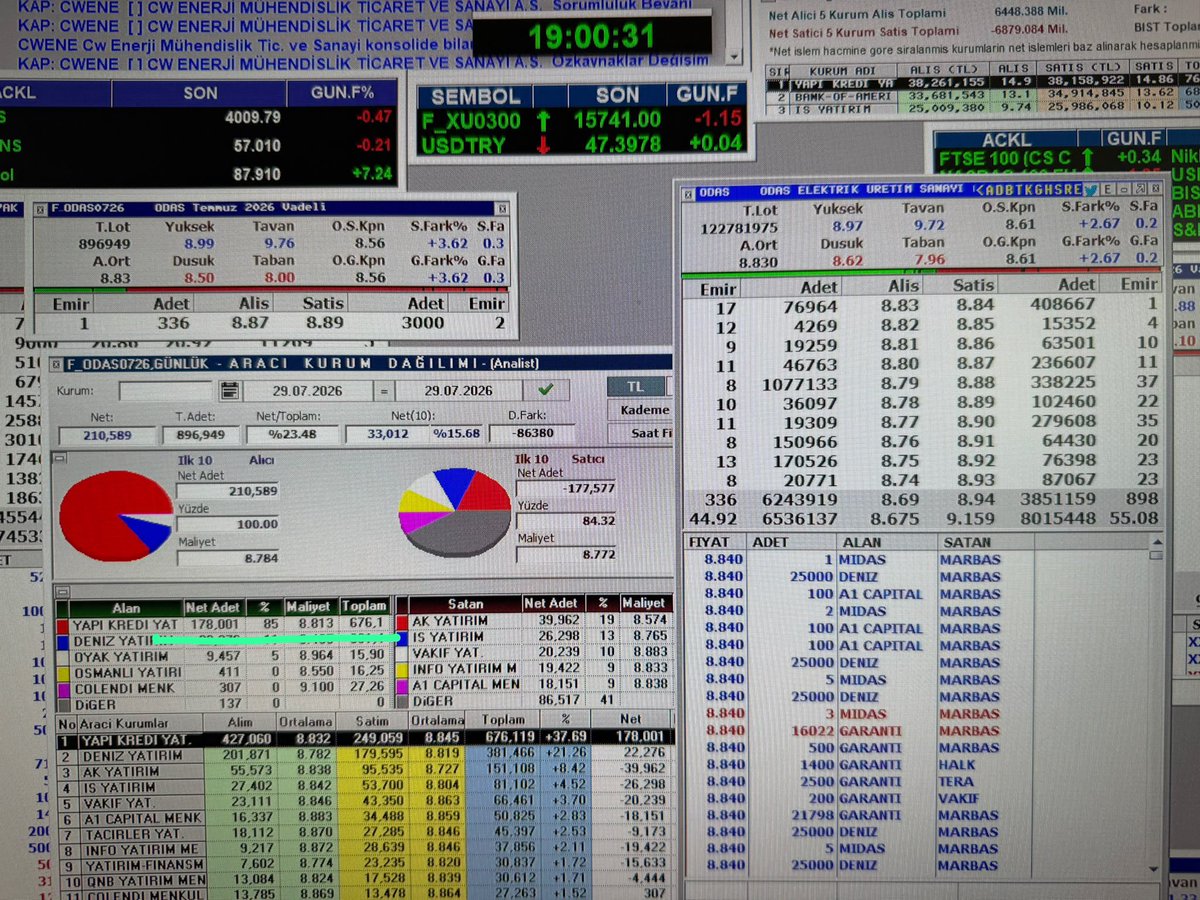
Task: Click the equals sign between the dates
Action: pyautogui.click(x=384, y=391)
